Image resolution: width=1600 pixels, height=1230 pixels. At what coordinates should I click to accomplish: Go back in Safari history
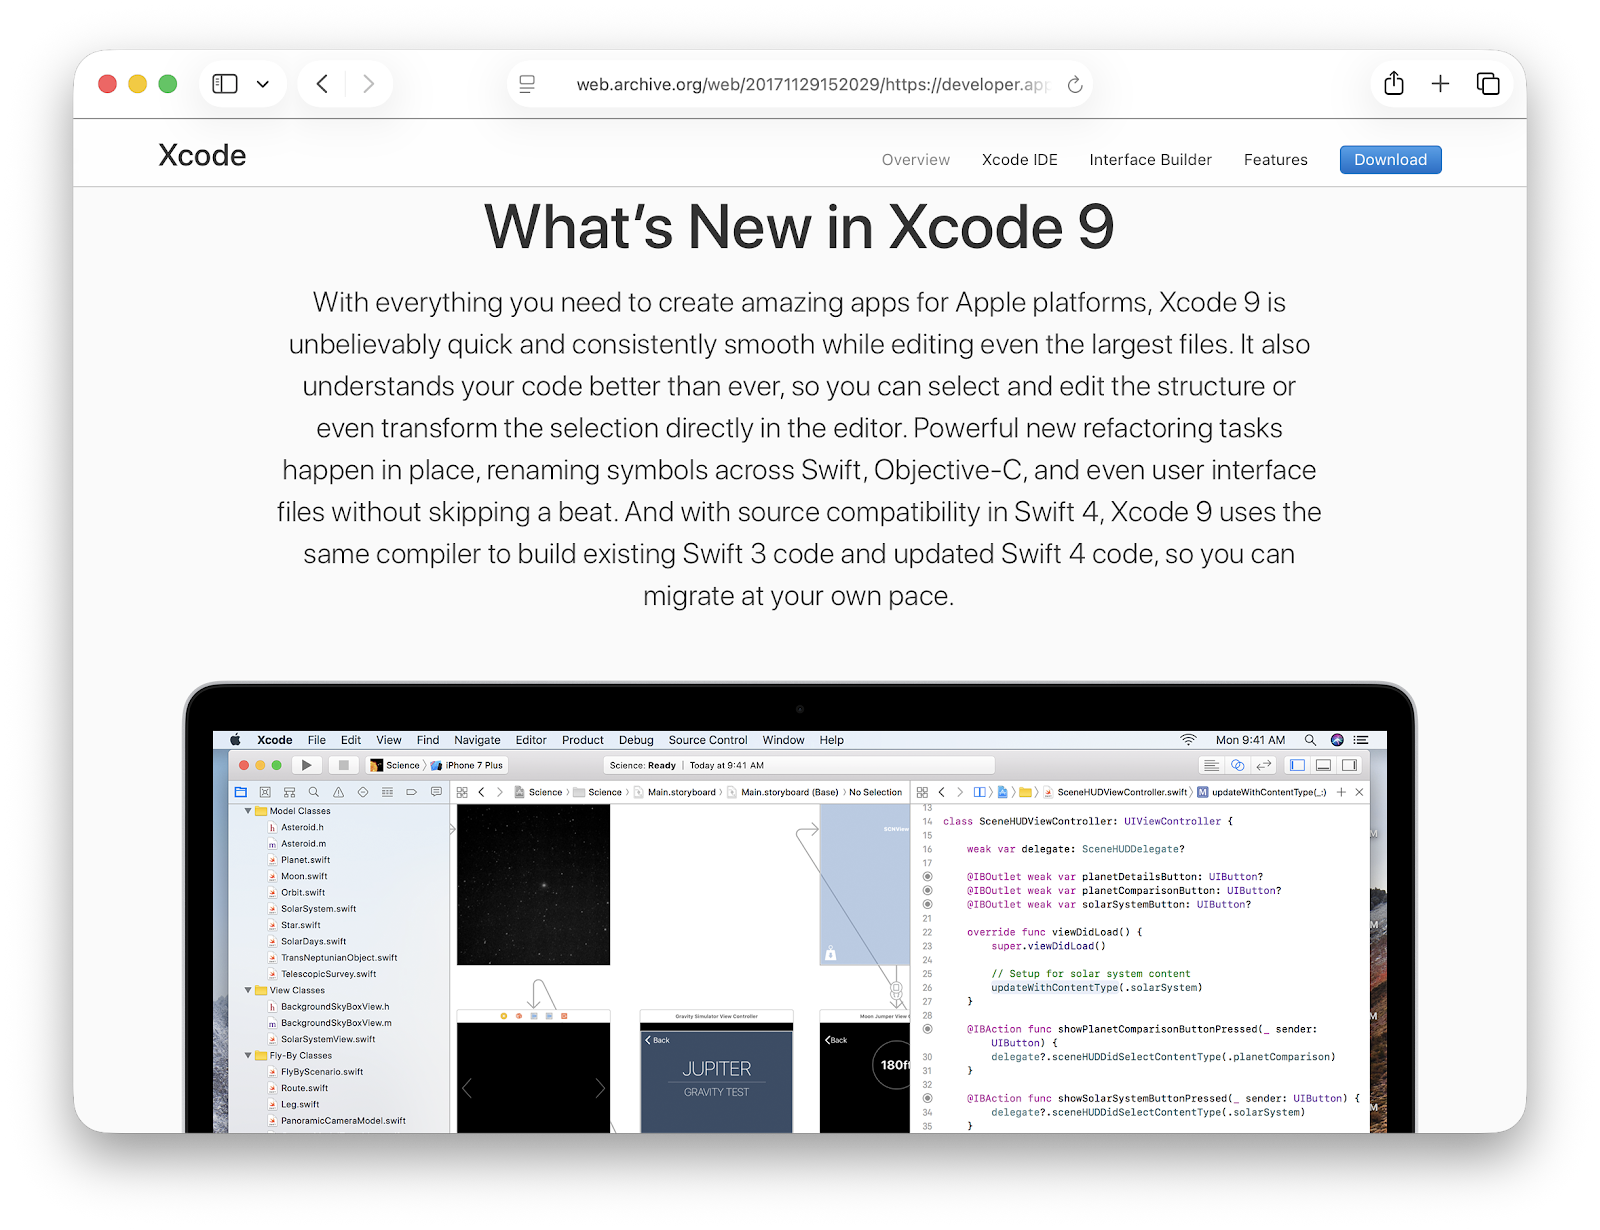click(322, 84)
